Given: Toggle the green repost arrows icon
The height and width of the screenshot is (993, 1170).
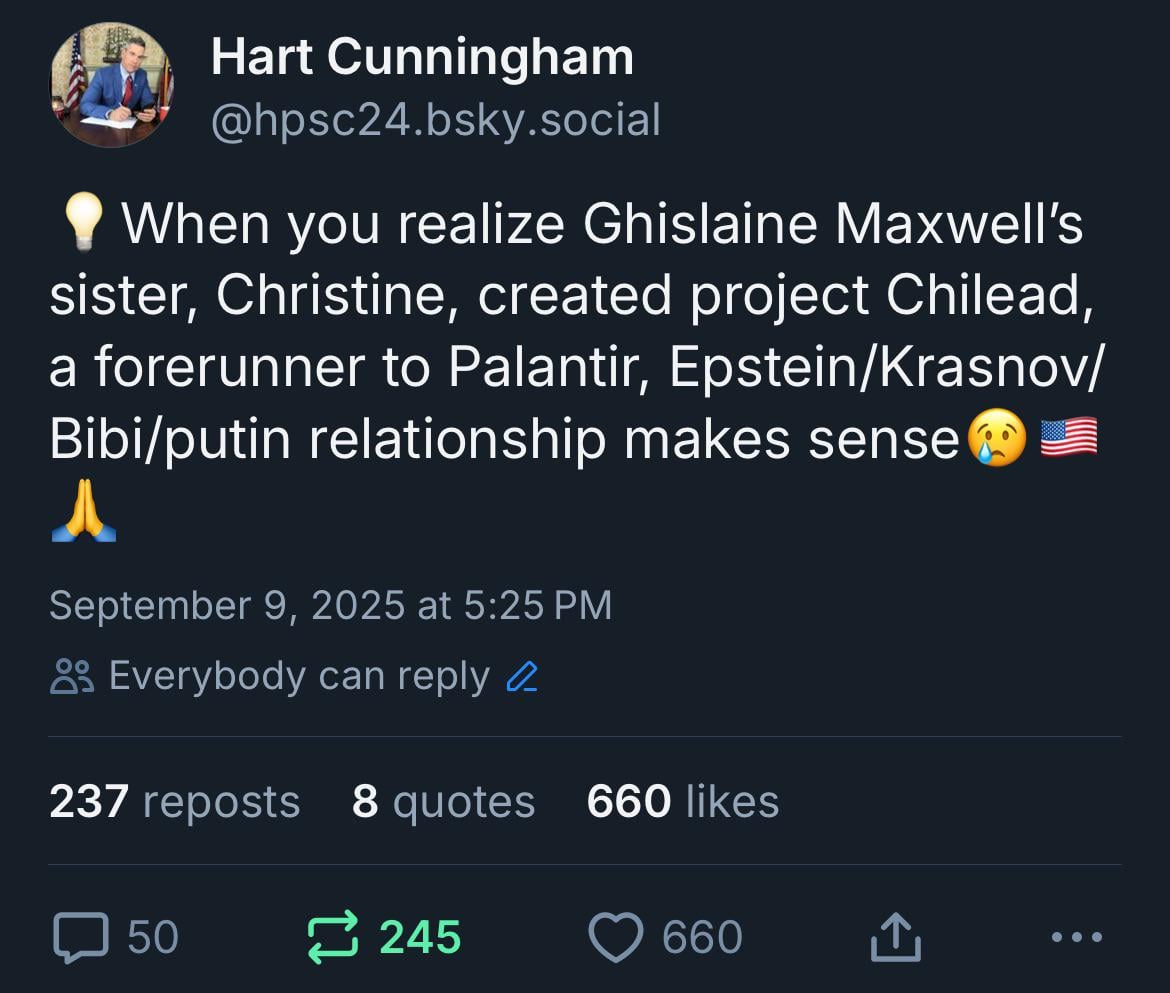Looking at the screenshot, I should 333,937.
